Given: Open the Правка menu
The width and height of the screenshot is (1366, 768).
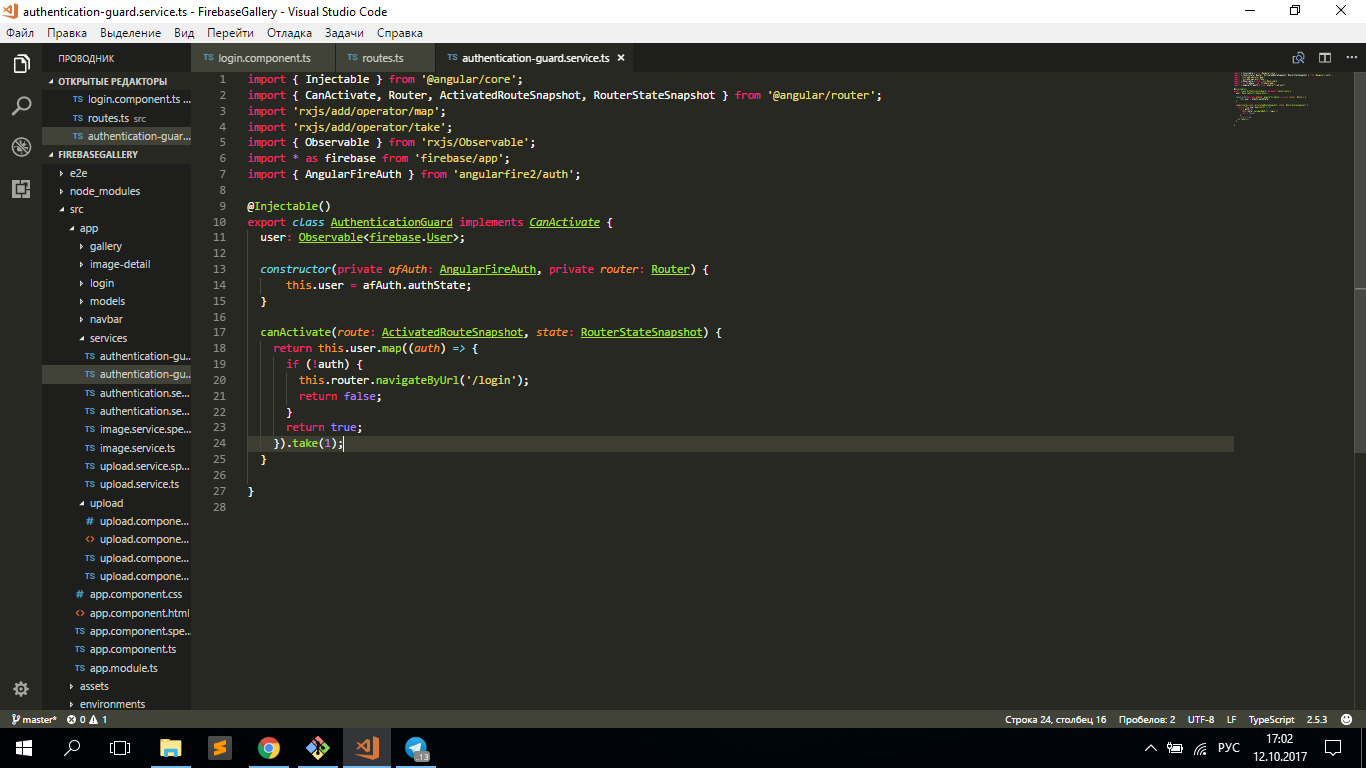Looking at the screenshot, I should pos(67,33).
